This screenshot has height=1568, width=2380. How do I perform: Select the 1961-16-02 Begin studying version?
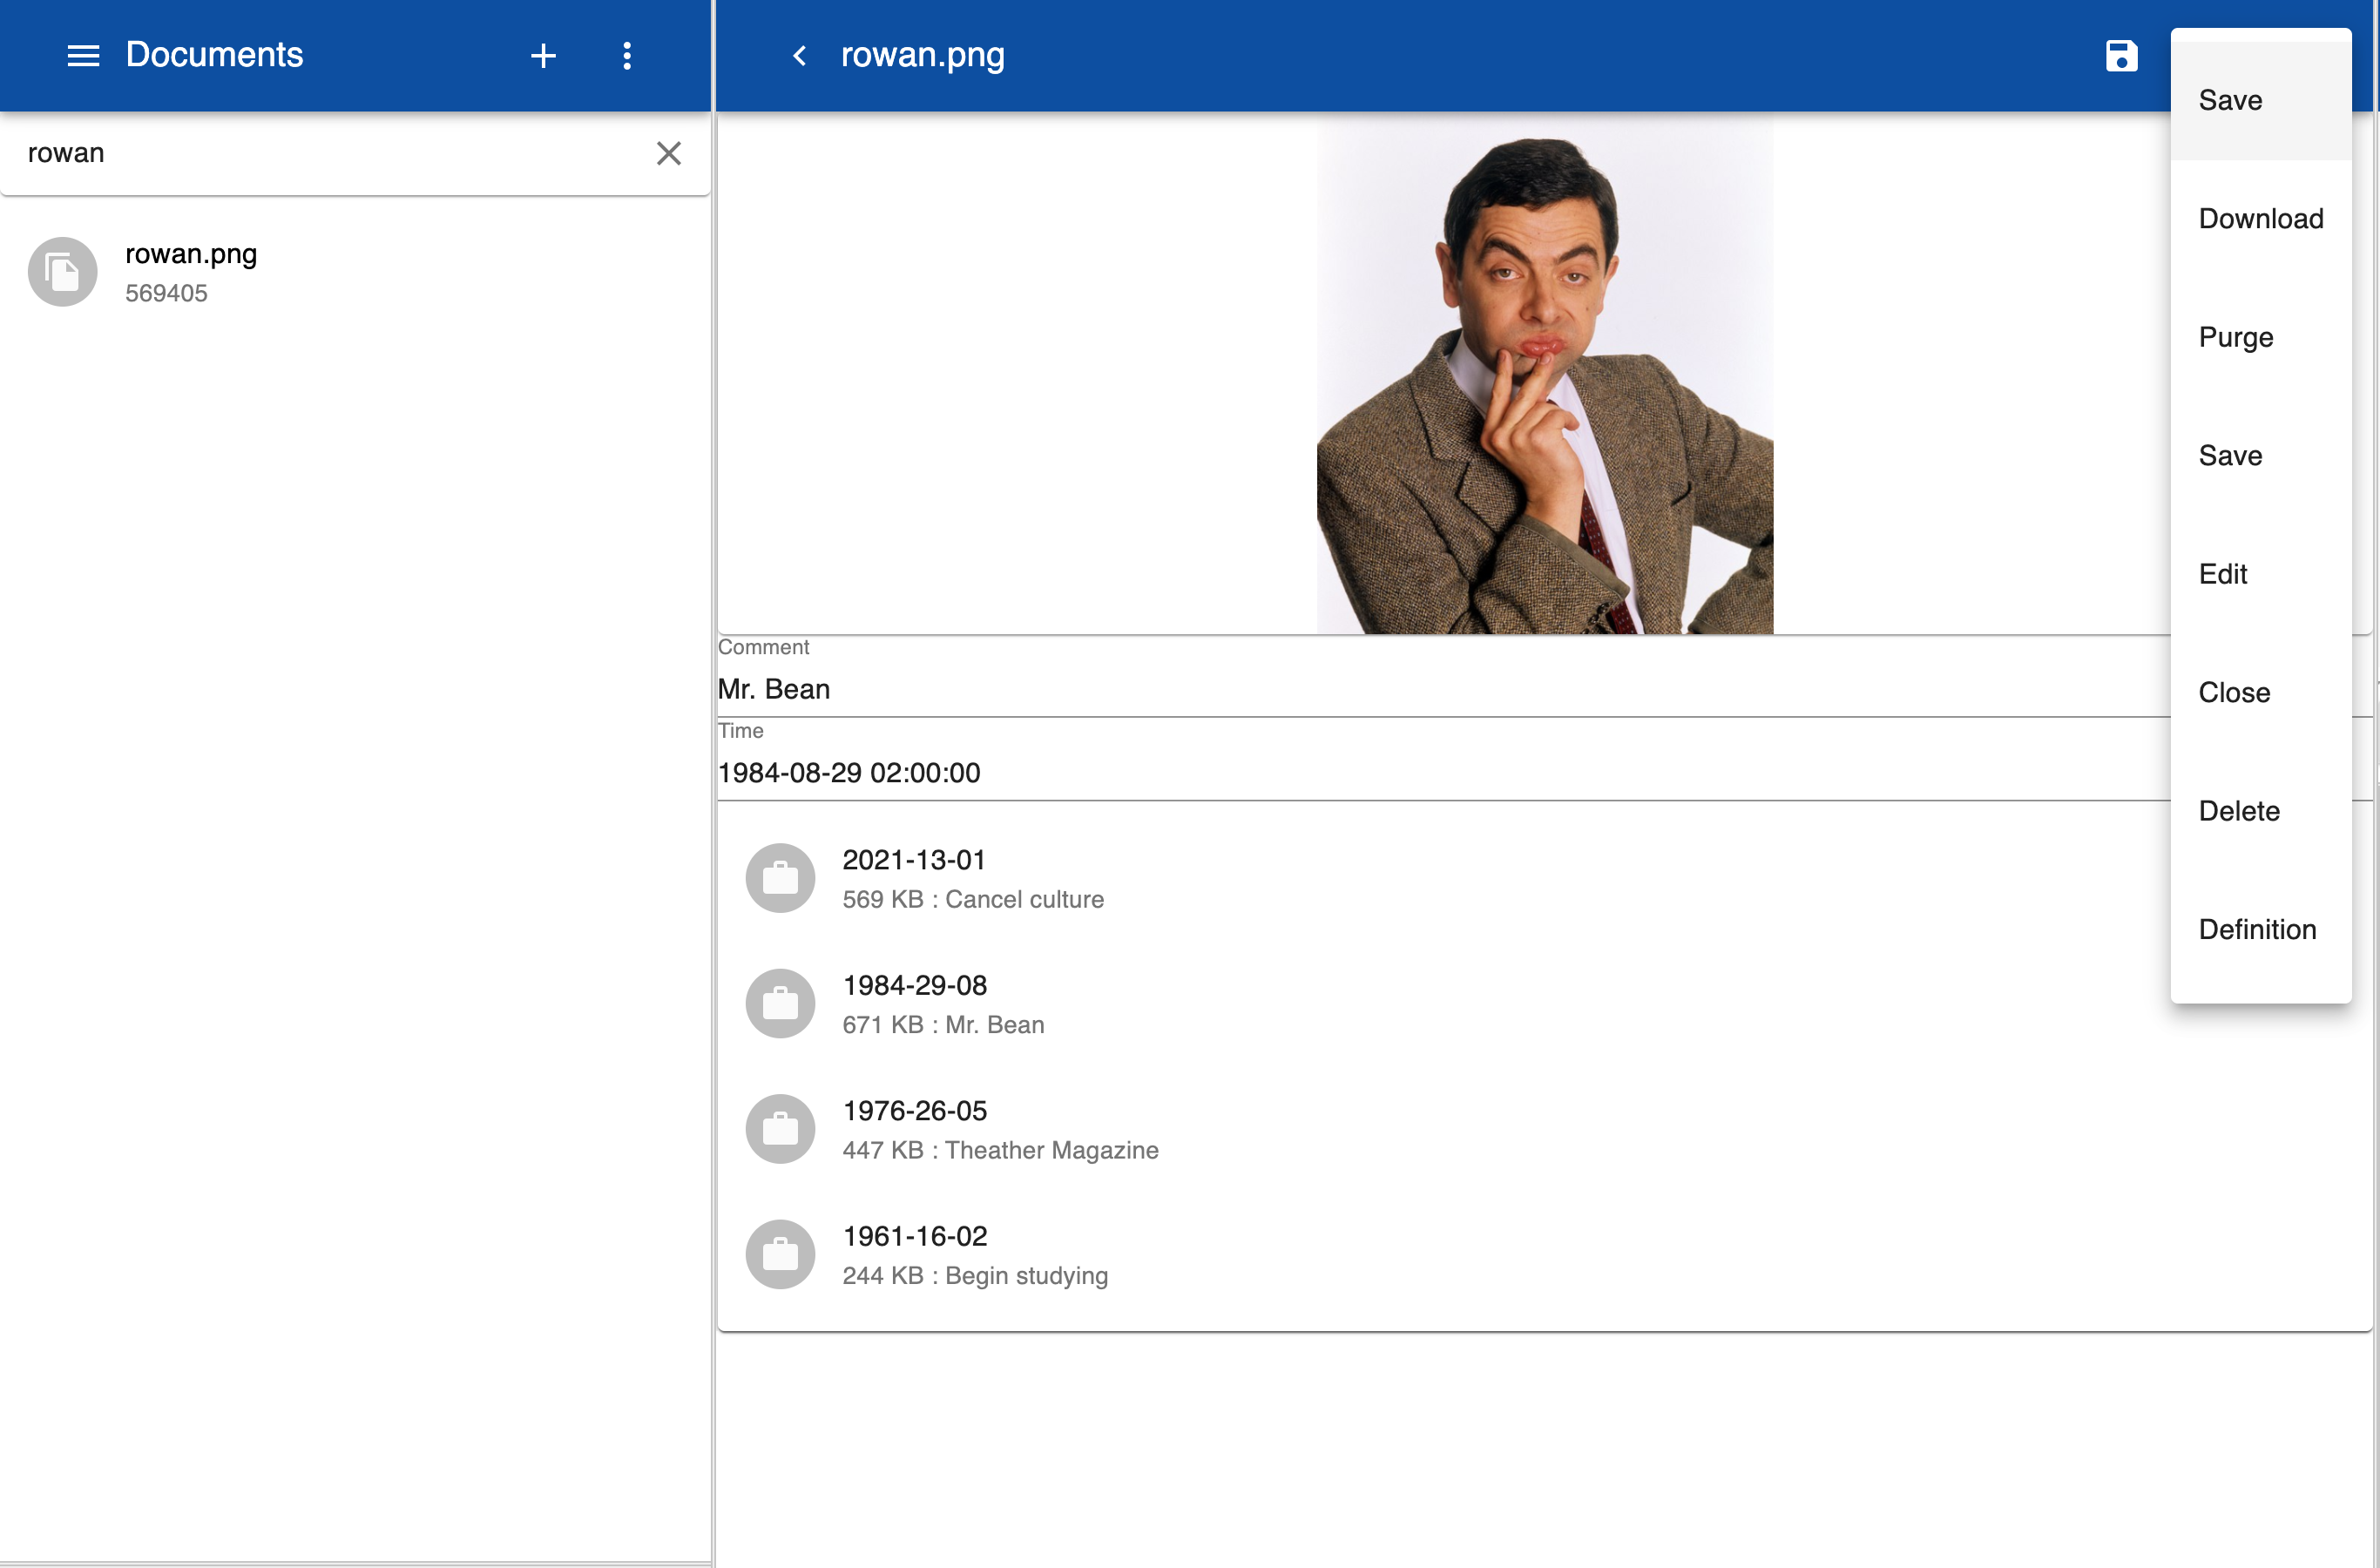click(x=1545, y=1254)
